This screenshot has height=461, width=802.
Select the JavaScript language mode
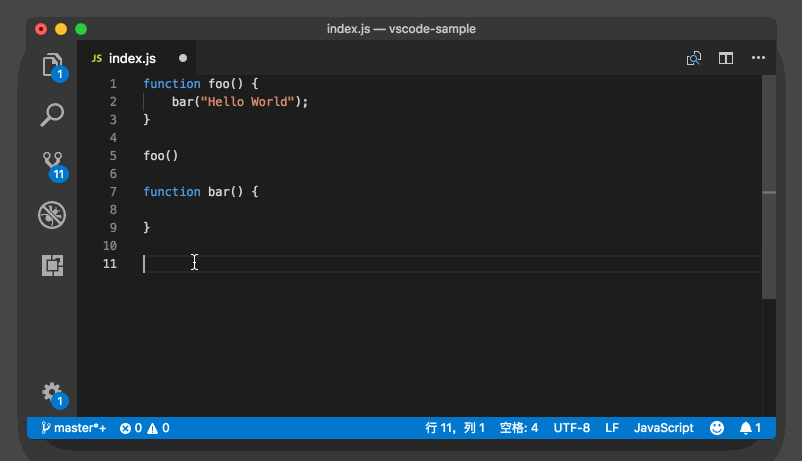(x=663, y=428)
